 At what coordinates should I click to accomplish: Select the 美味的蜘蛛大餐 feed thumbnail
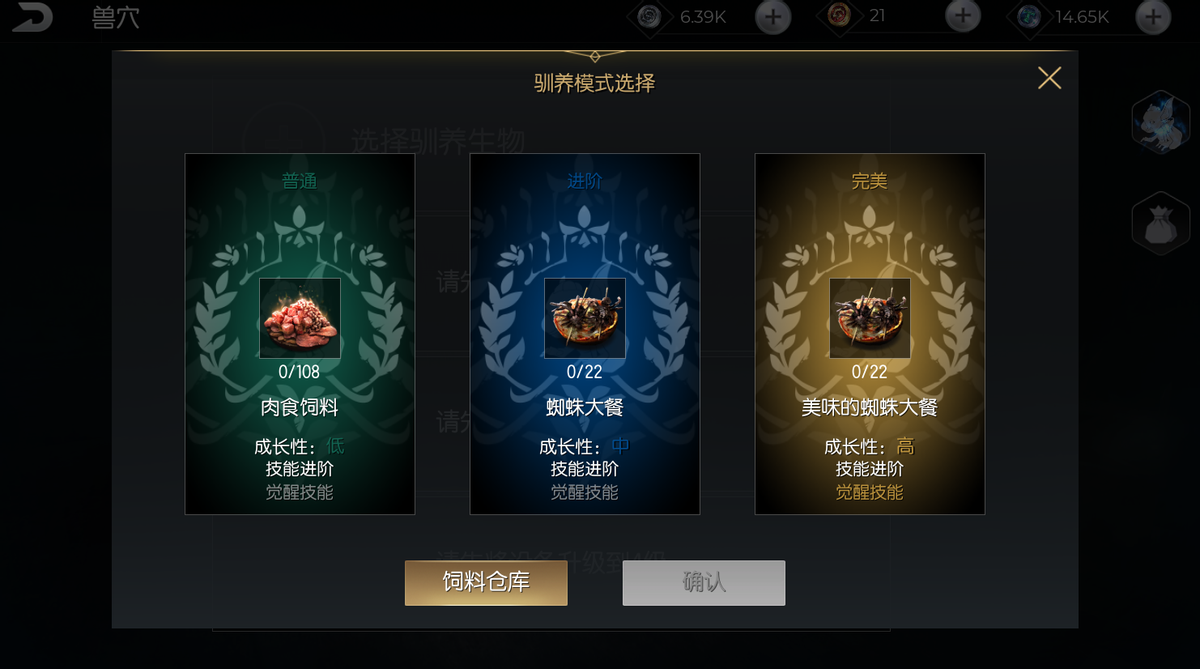(870, 318)
